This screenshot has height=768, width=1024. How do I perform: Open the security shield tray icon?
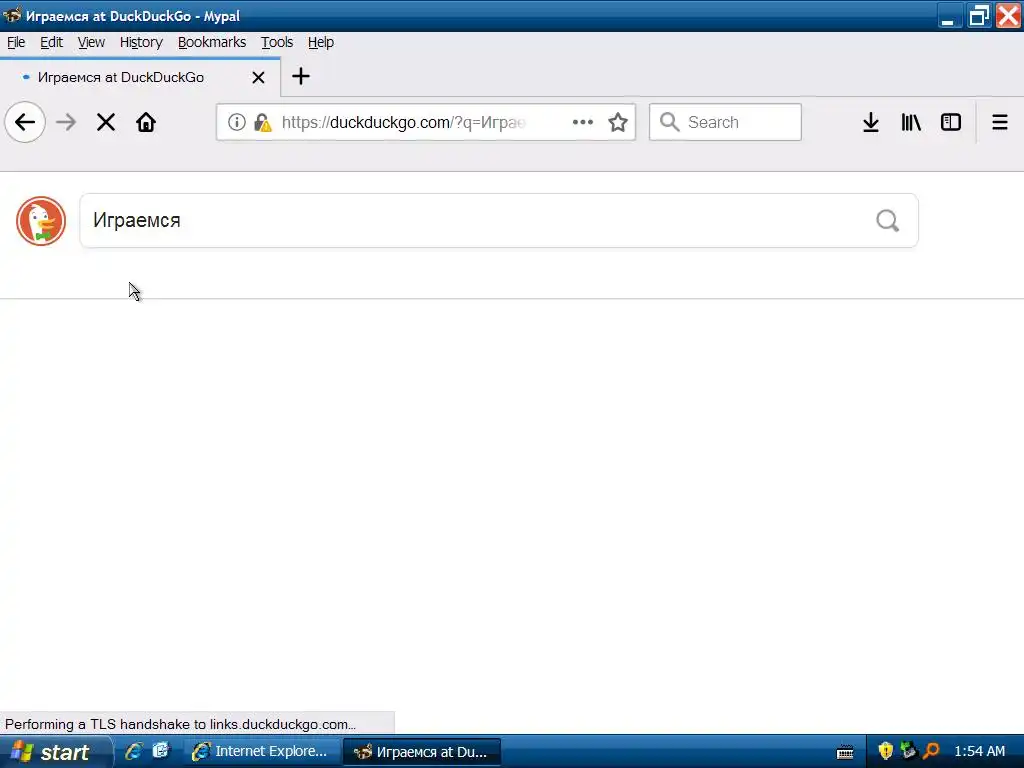tap(886, 751)
